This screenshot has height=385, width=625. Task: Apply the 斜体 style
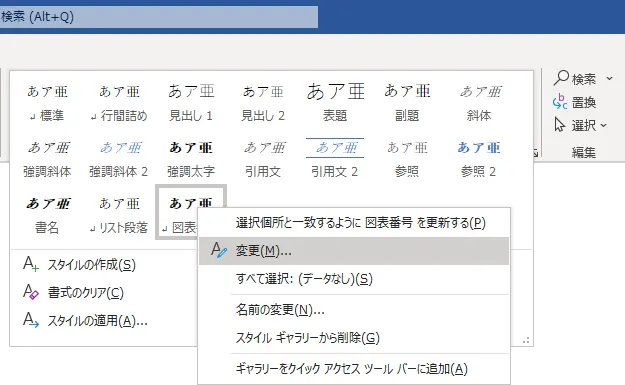479,102
